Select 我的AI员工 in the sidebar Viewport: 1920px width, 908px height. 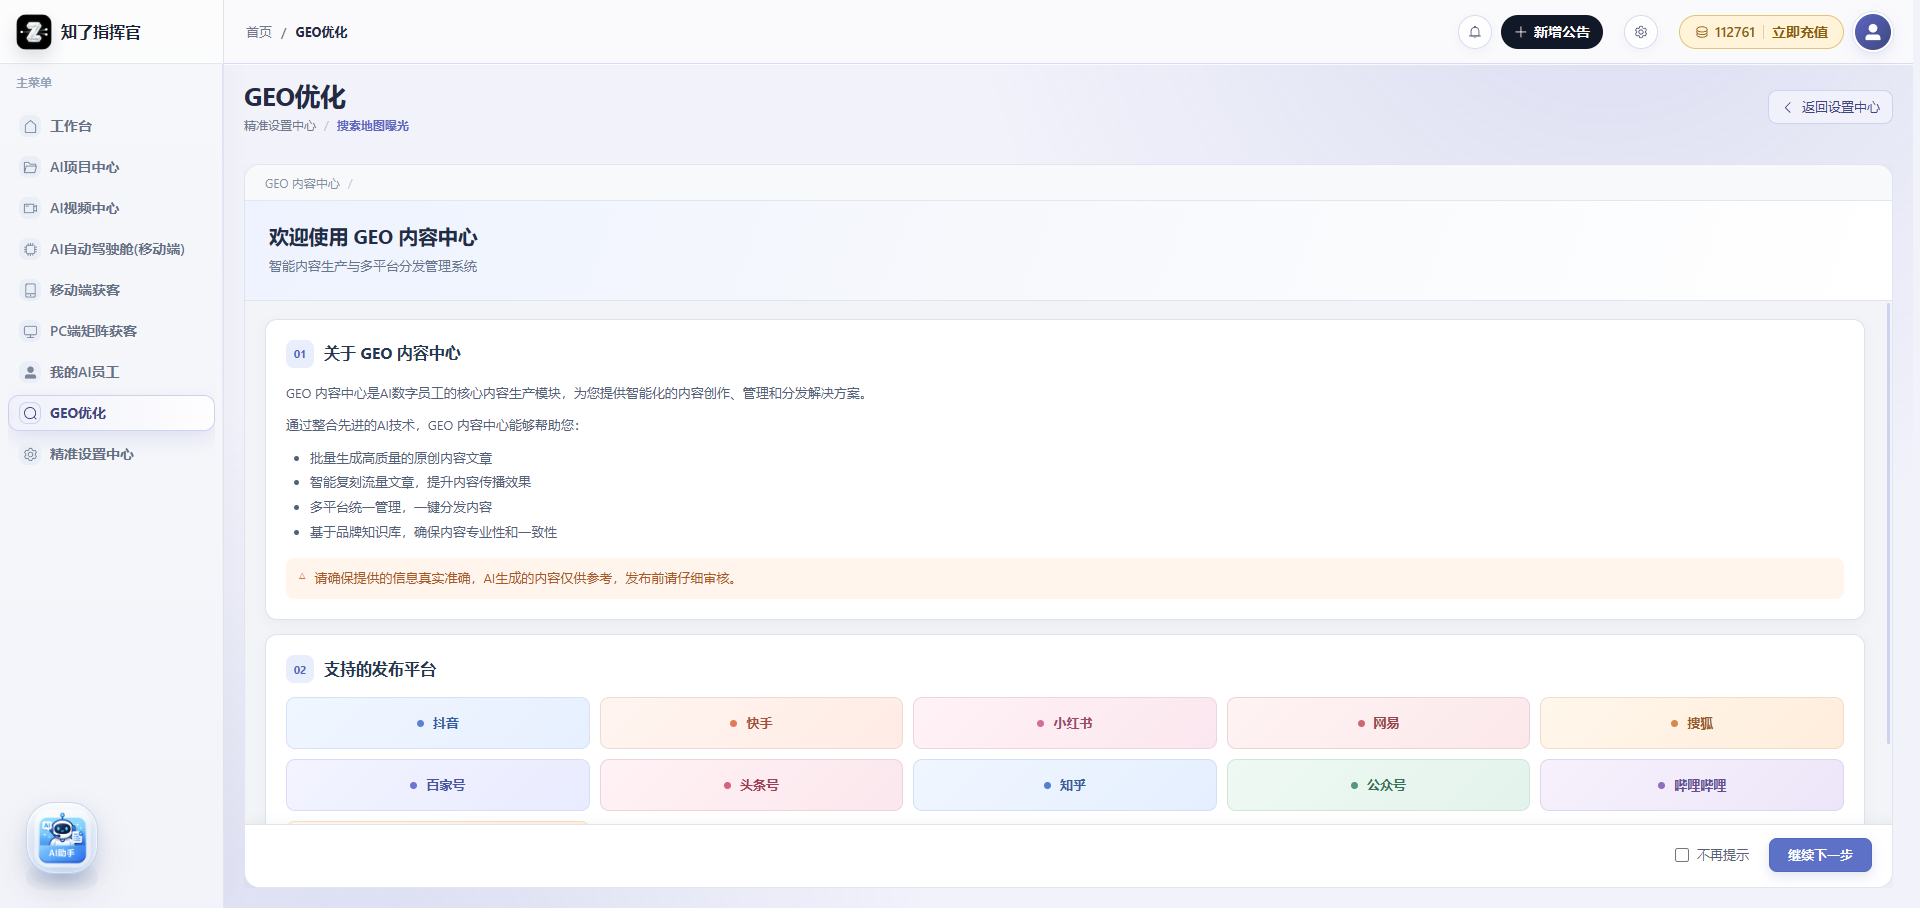pos(111,372)
